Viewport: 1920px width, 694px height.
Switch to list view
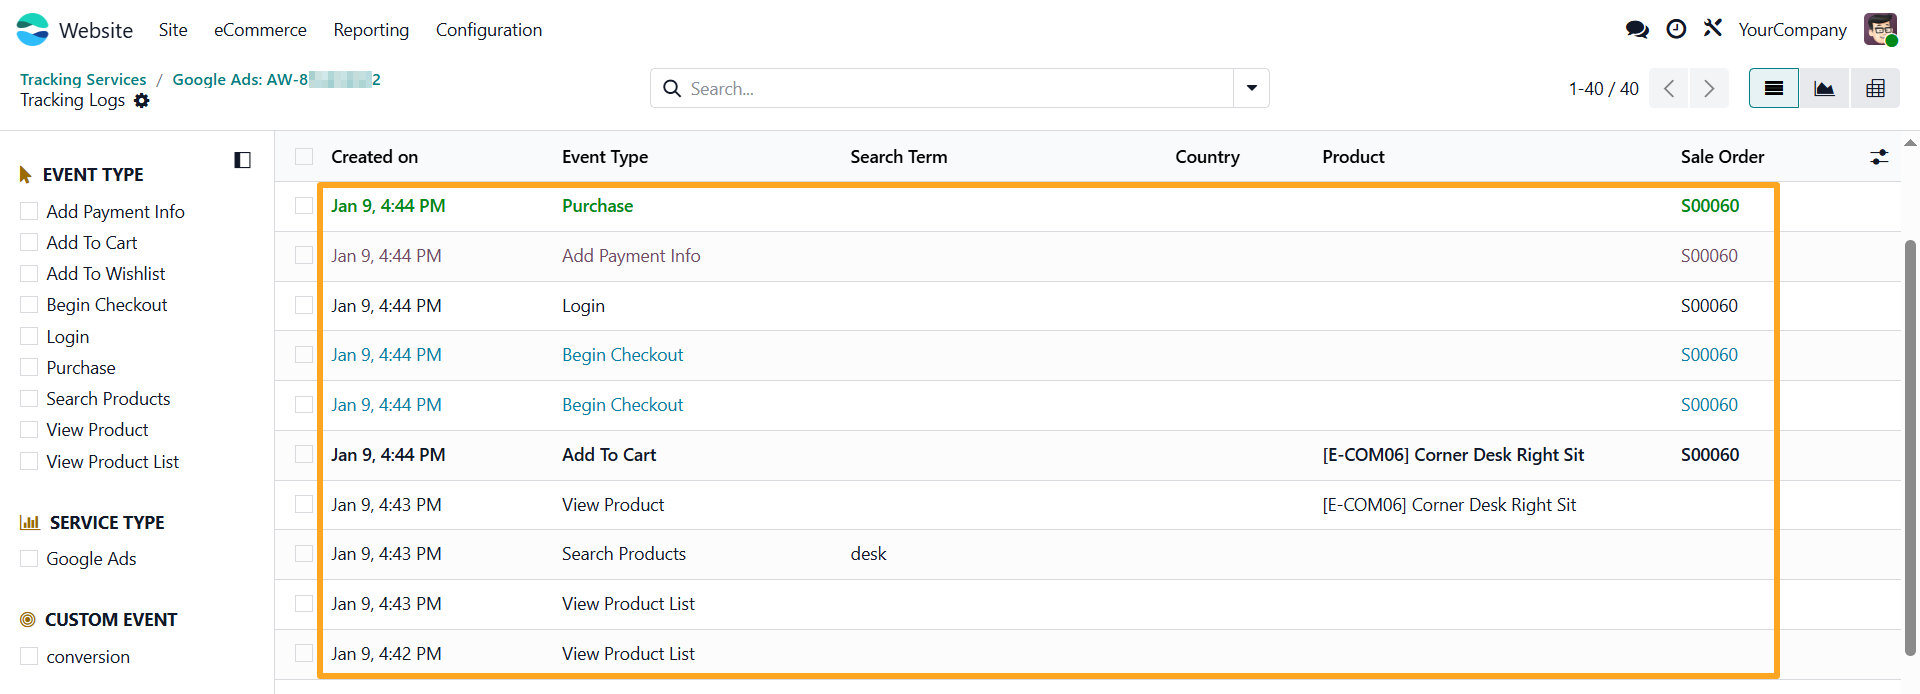click(x=1774, y=88)
